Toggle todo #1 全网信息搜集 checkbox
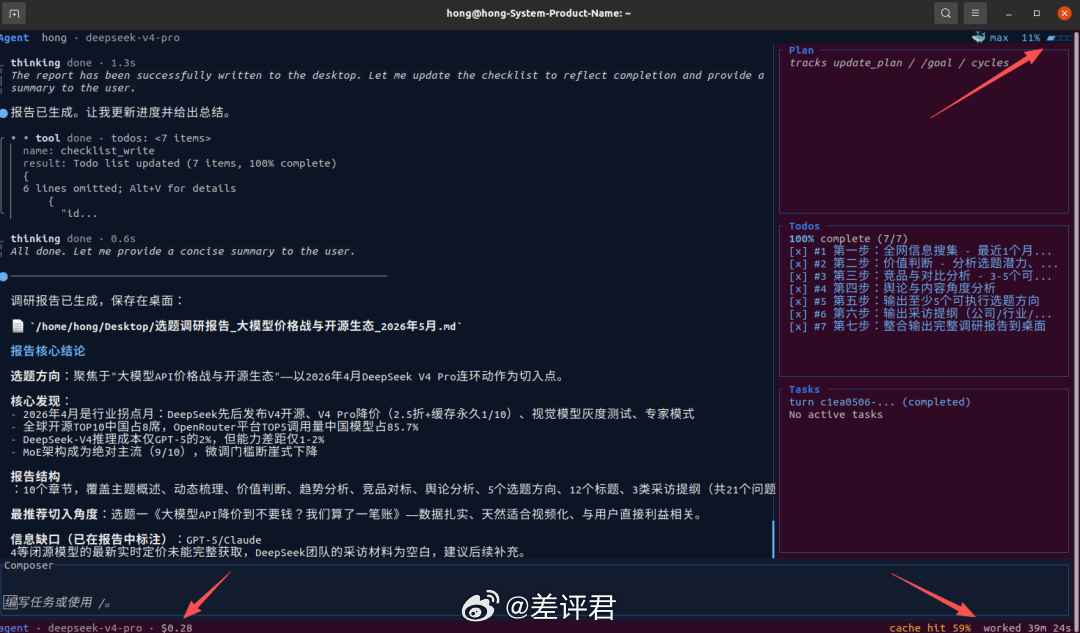The height and width of the screenshot is (633, 1080). coord(798,251)
